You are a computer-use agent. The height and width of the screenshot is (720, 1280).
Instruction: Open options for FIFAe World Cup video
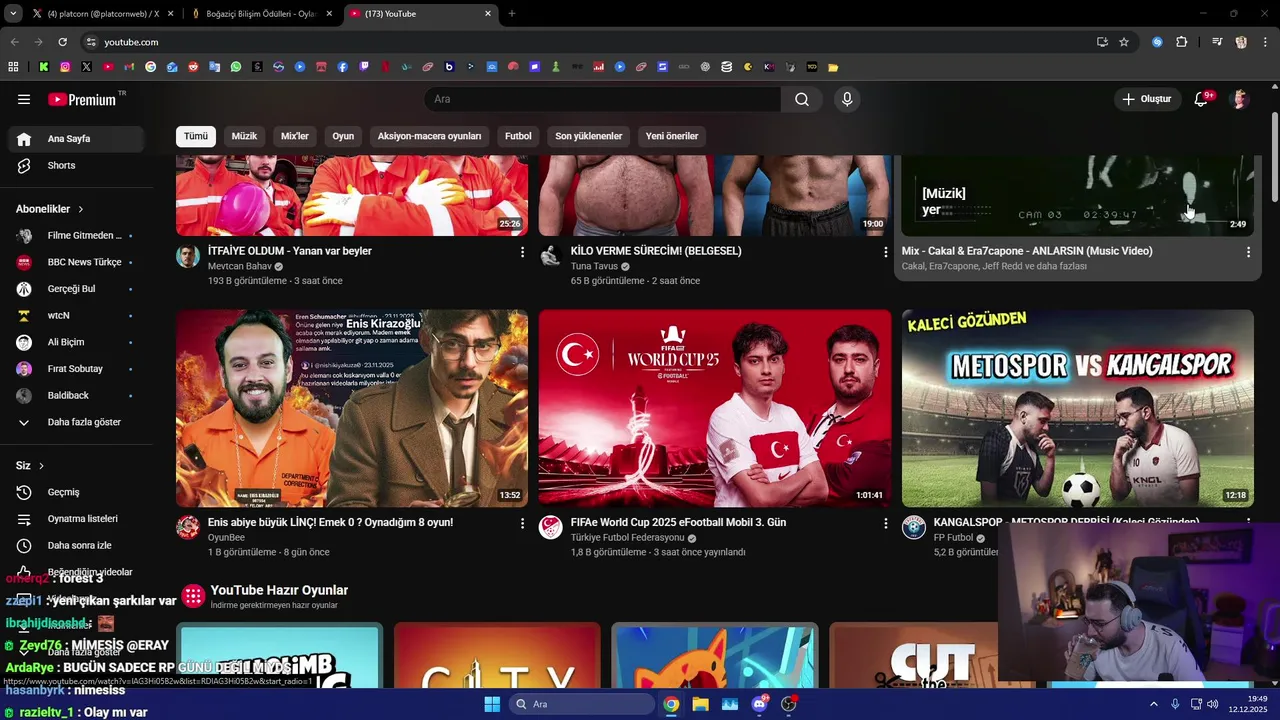coord(885,523)
